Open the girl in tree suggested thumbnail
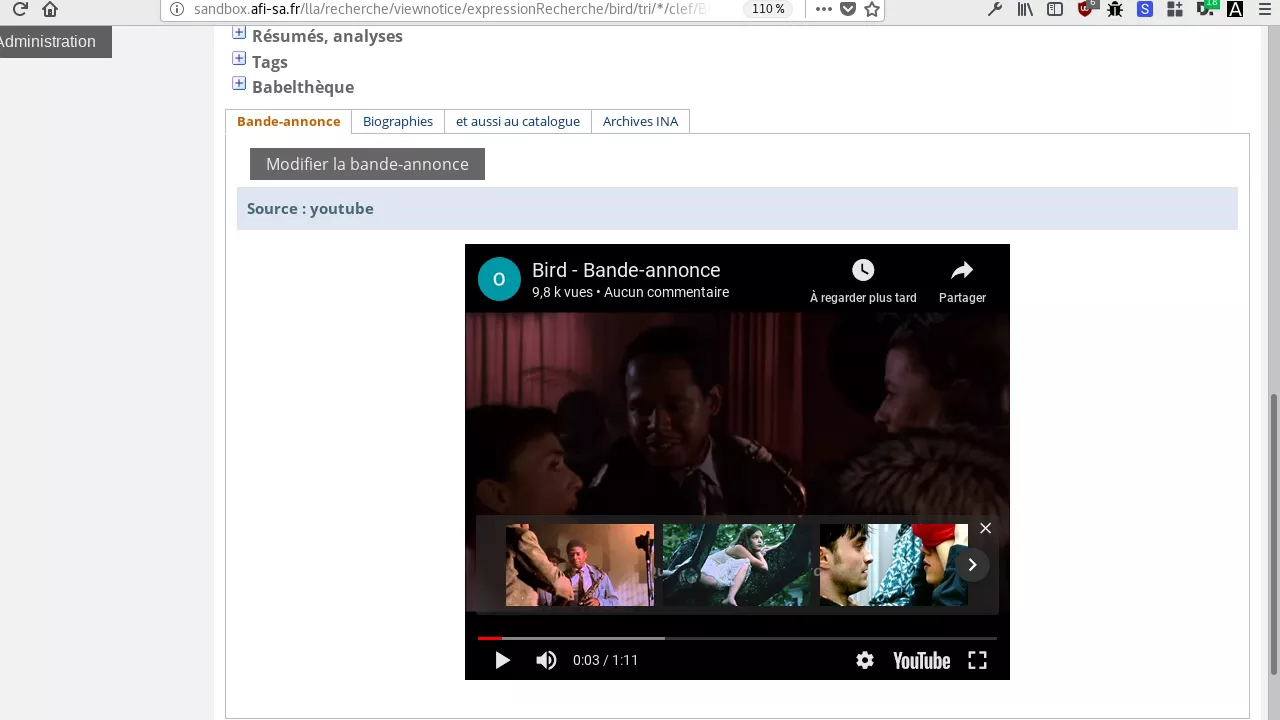The image size is (1280, 720). click(737, 565)
